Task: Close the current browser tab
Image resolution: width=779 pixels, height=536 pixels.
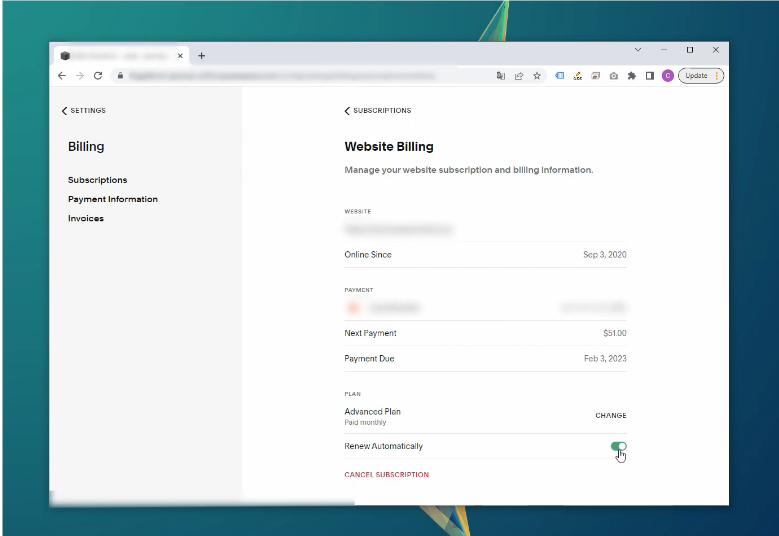Action: [180, 56]
